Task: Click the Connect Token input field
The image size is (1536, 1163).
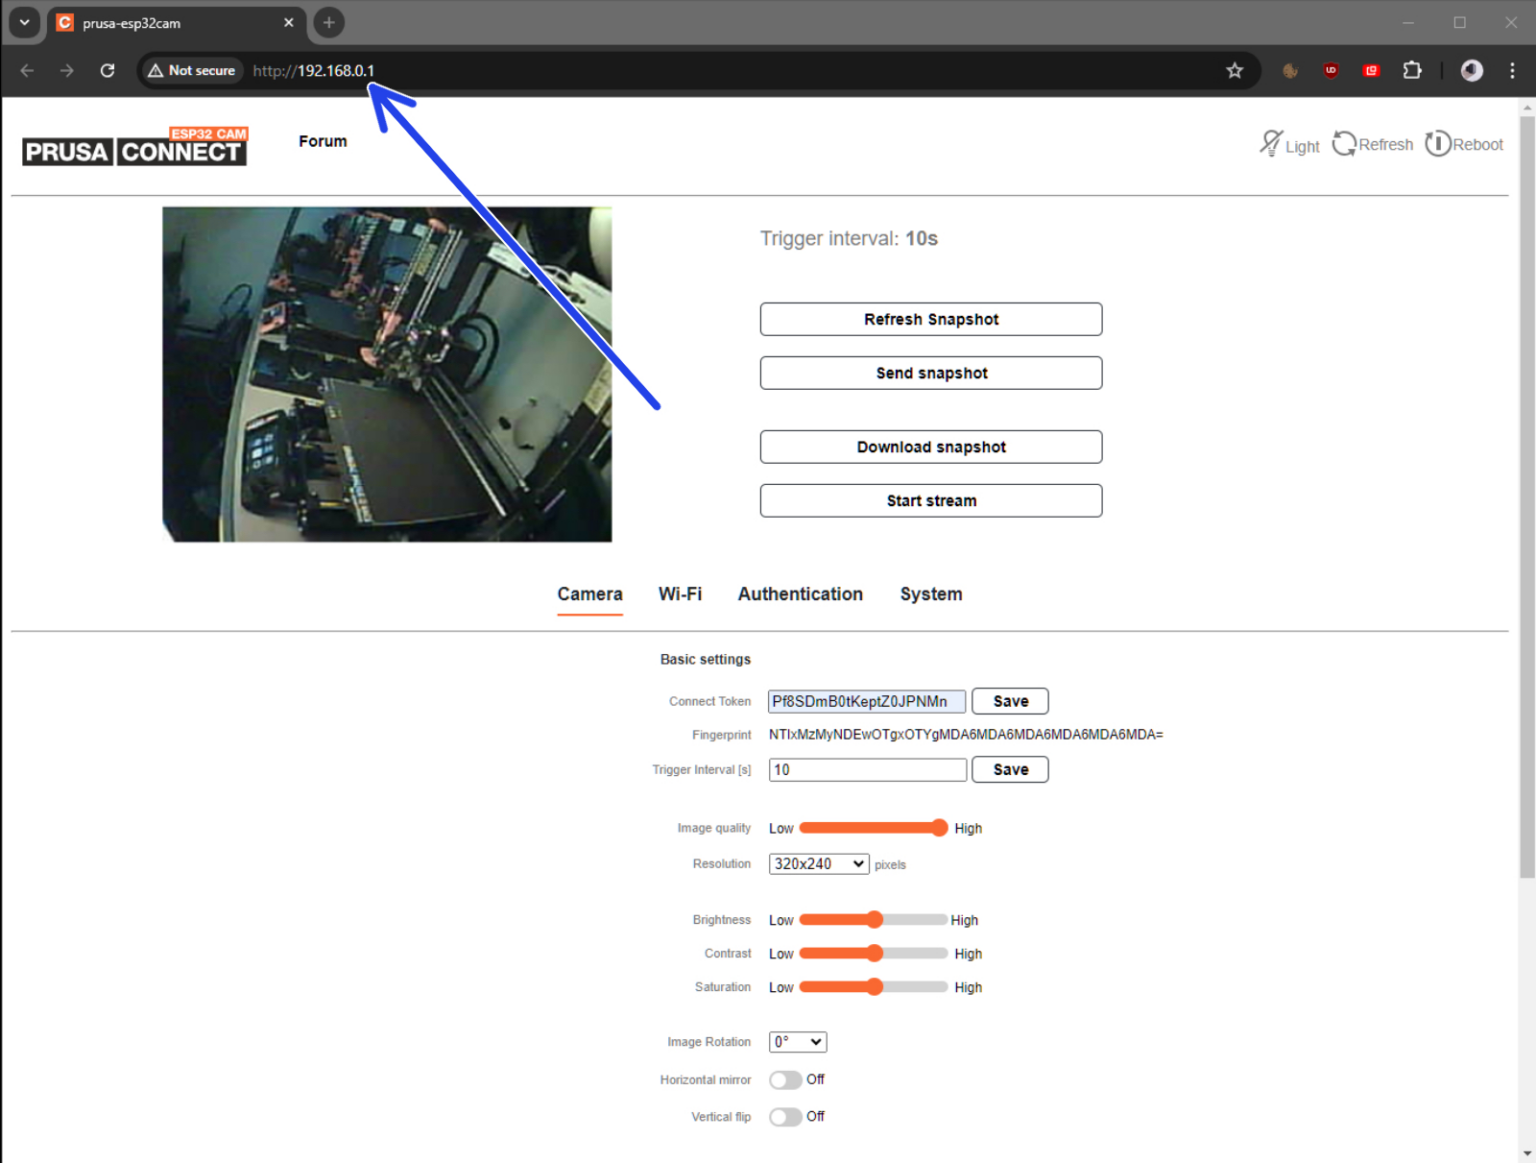Action: 866,701
